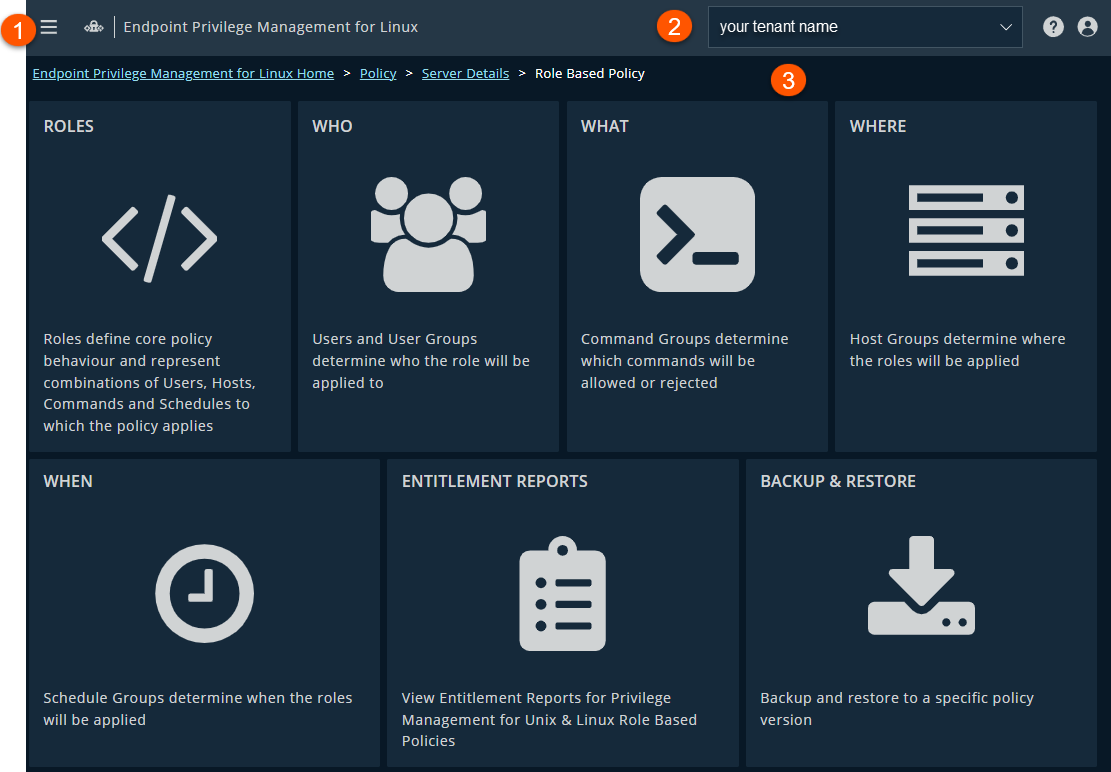Click the Role Based Policy breadcrumb text
Viewport: 1111px width, 772px height.
(590, 74)
